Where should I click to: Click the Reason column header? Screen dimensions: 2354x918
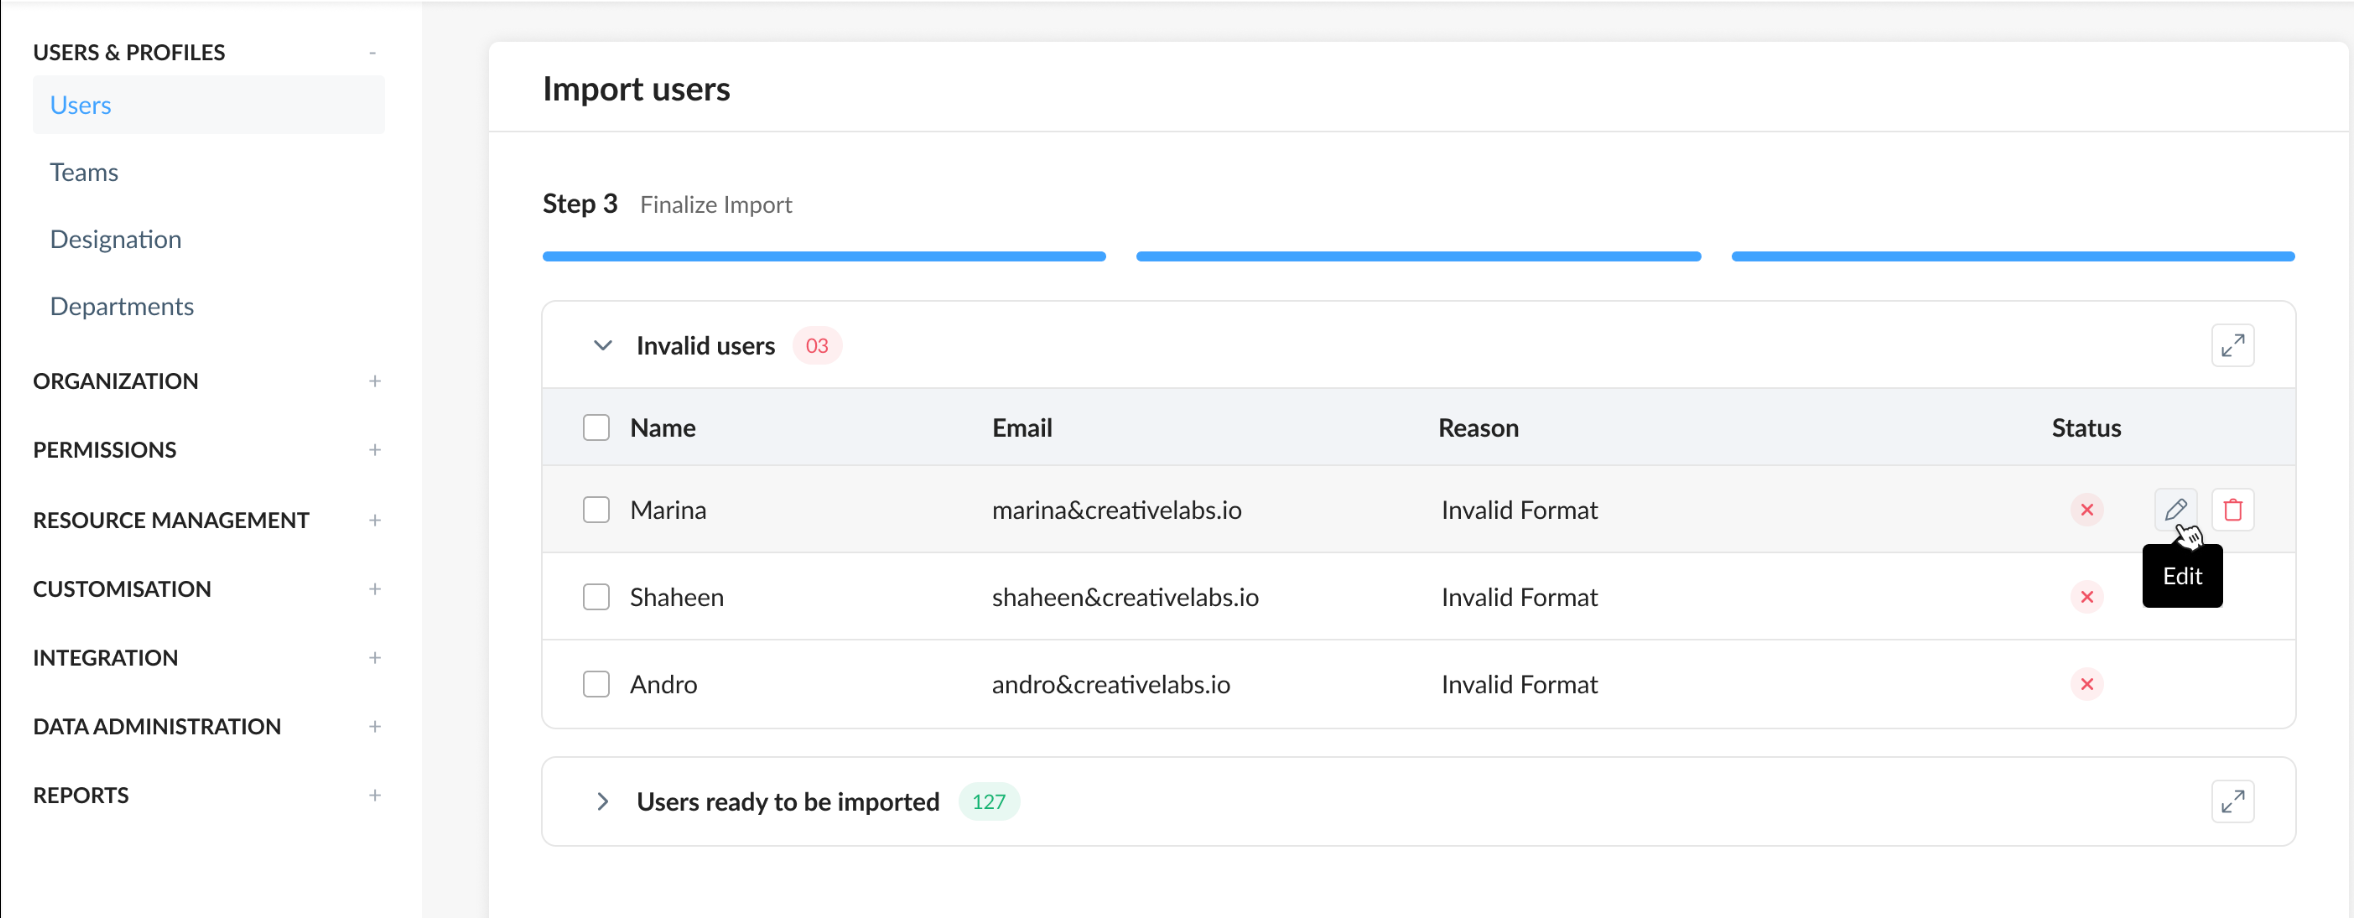(x=1478, y=428)
